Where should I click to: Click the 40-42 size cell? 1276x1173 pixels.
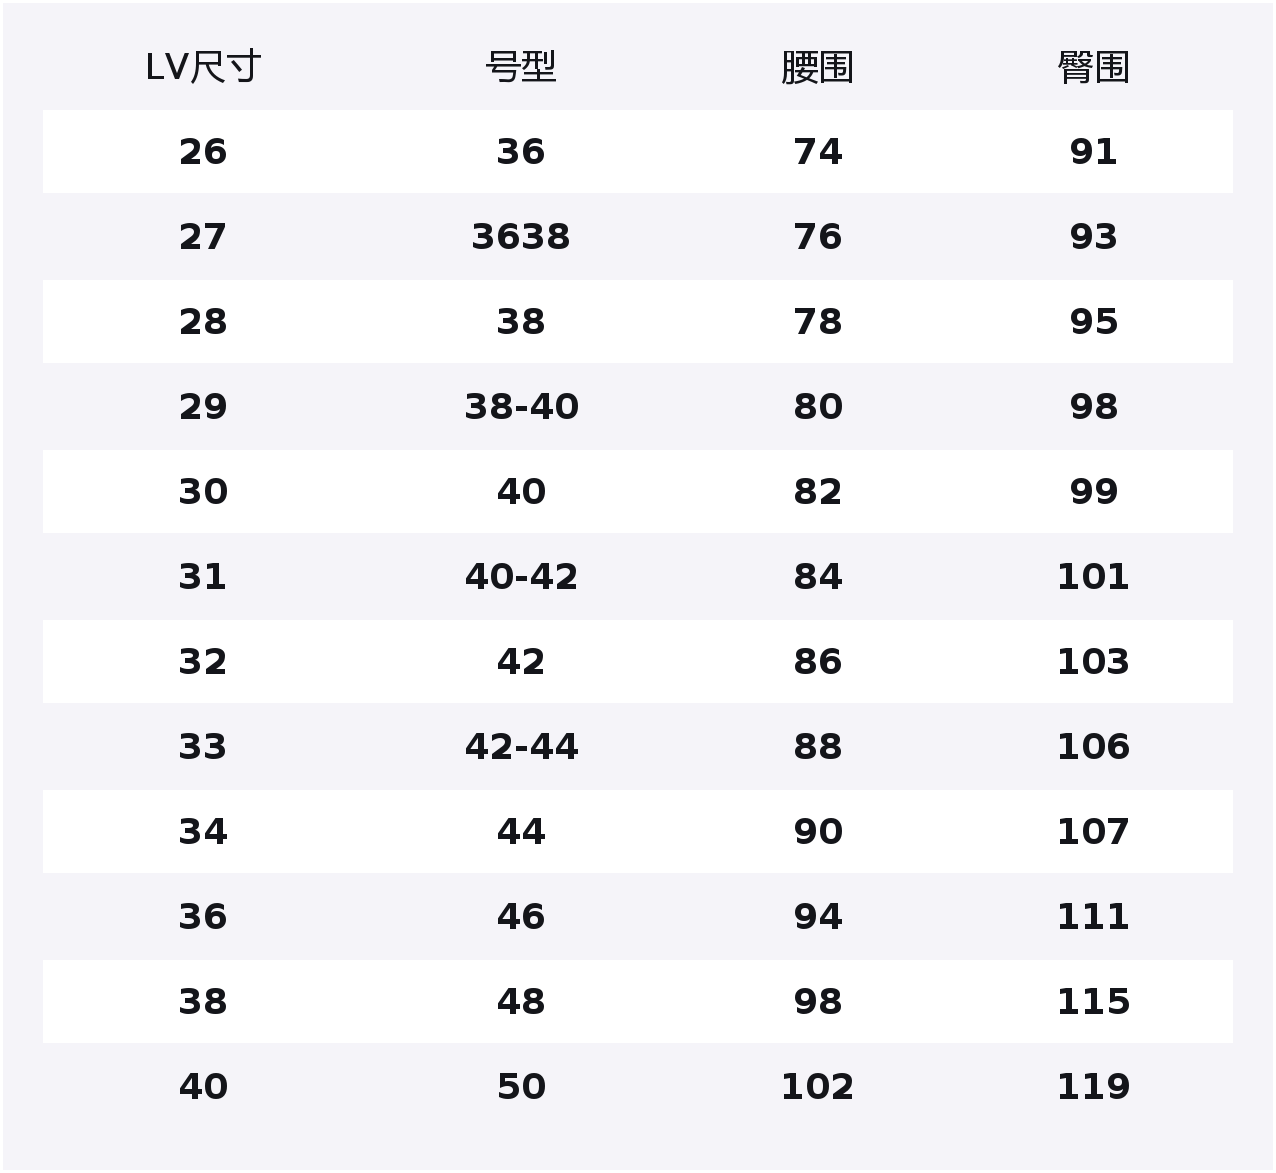pyautogui.click(x=521, y=577)
